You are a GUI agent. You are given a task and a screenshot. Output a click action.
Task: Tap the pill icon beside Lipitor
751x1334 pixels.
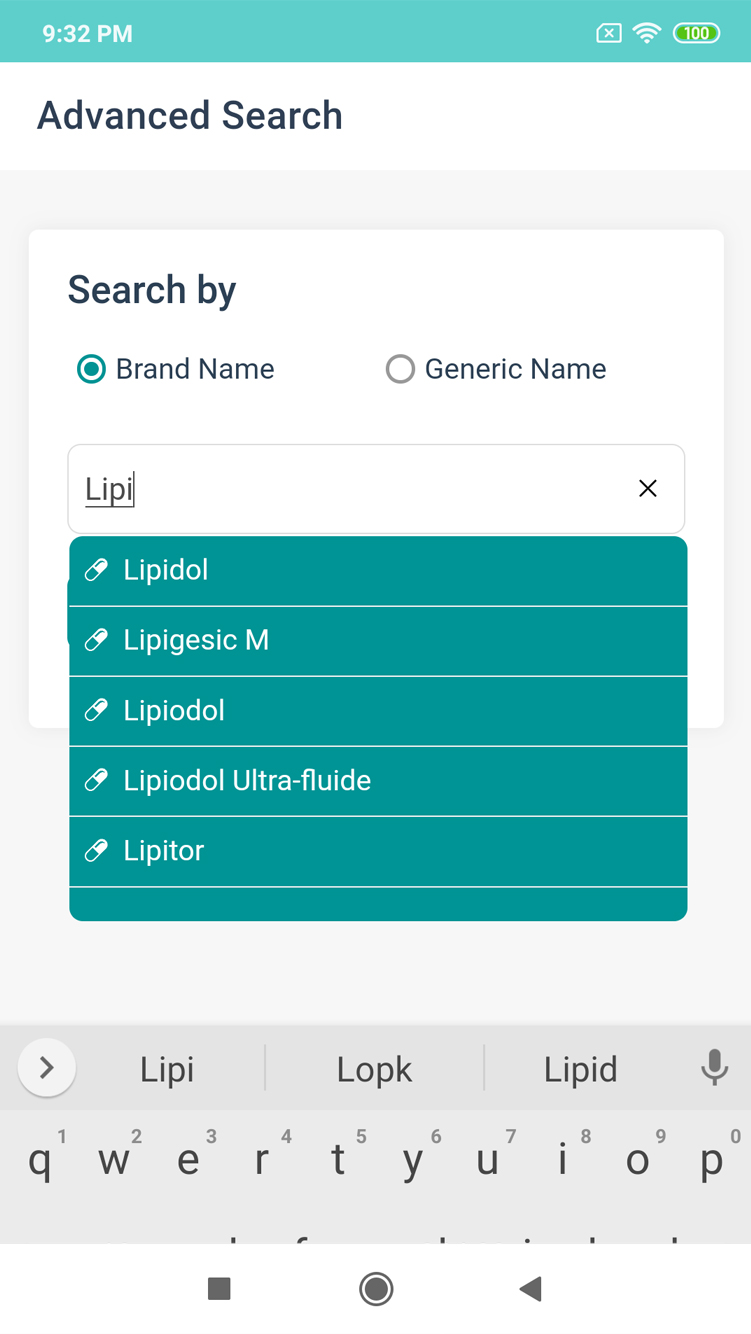(96, 851)
